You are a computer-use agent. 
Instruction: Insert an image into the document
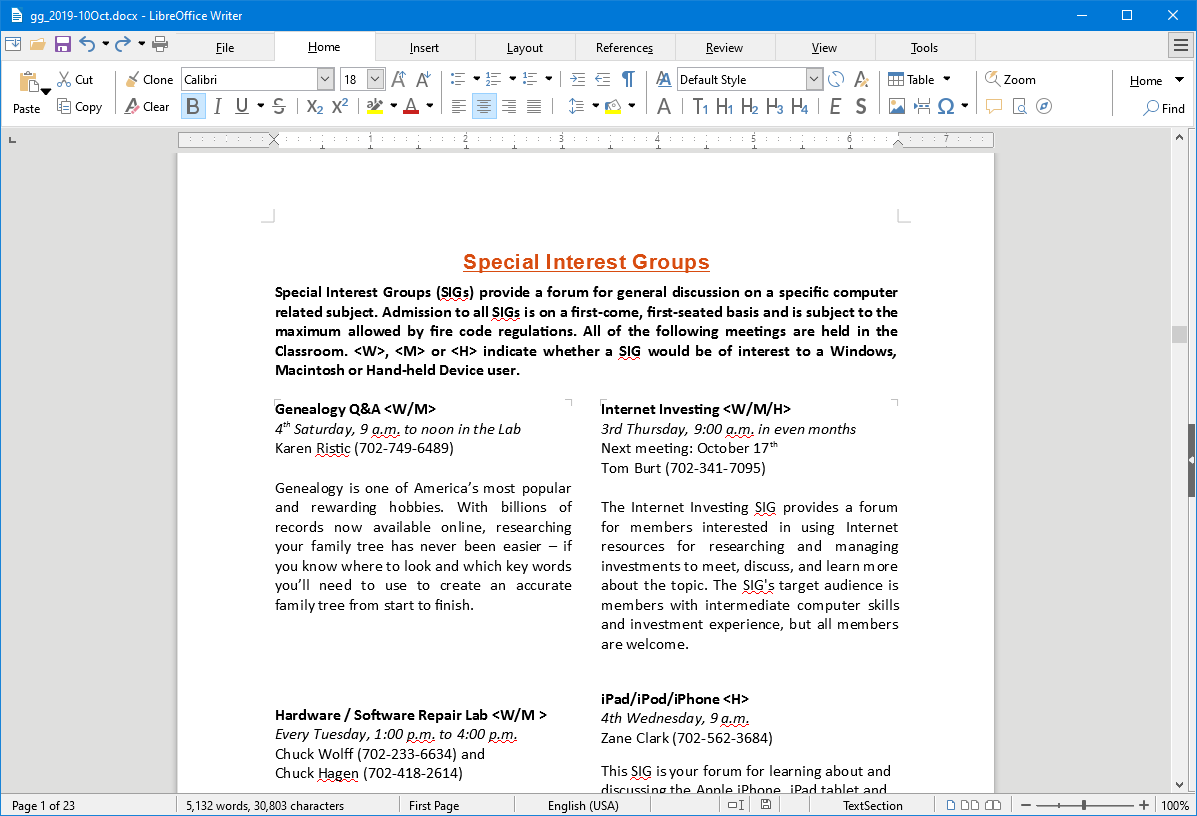click(x=897, y=107)
